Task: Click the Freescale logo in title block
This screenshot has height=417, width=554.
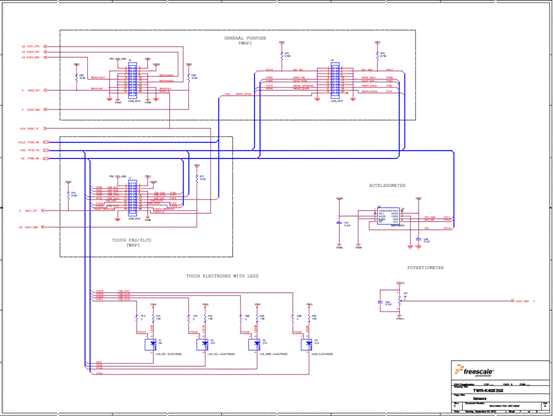Action: pos(474,370)
